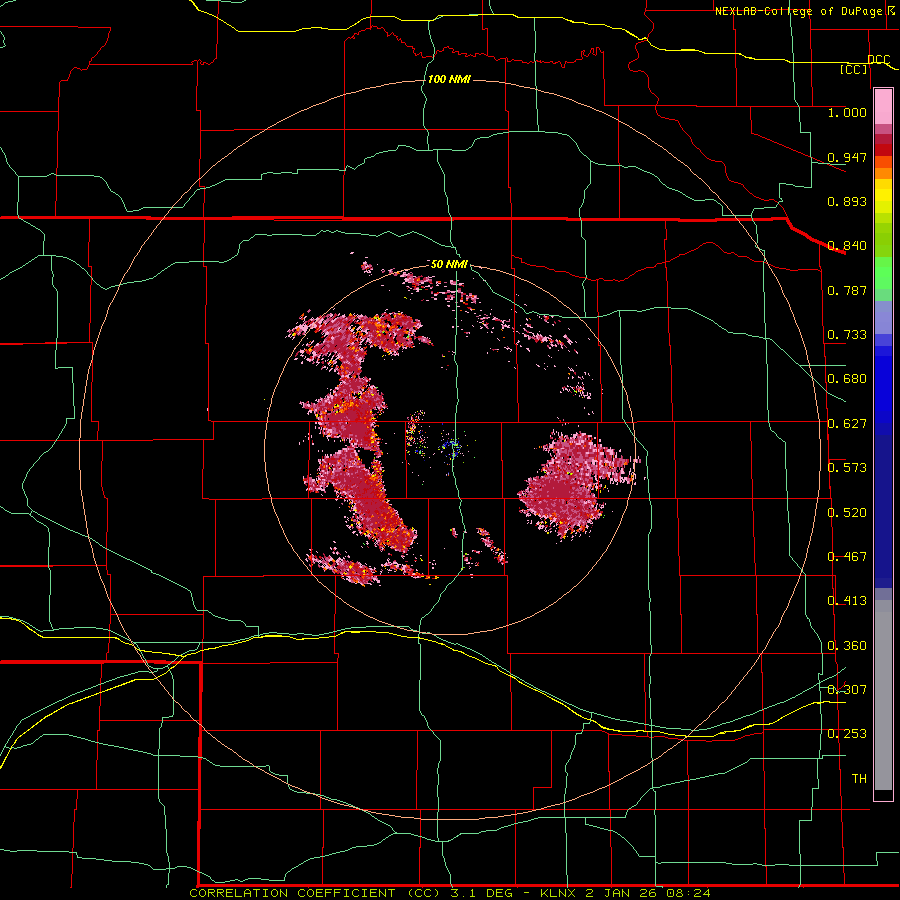Click the TH threshold label on the scale
Screen dimensions: 900x900
(859, 778)
